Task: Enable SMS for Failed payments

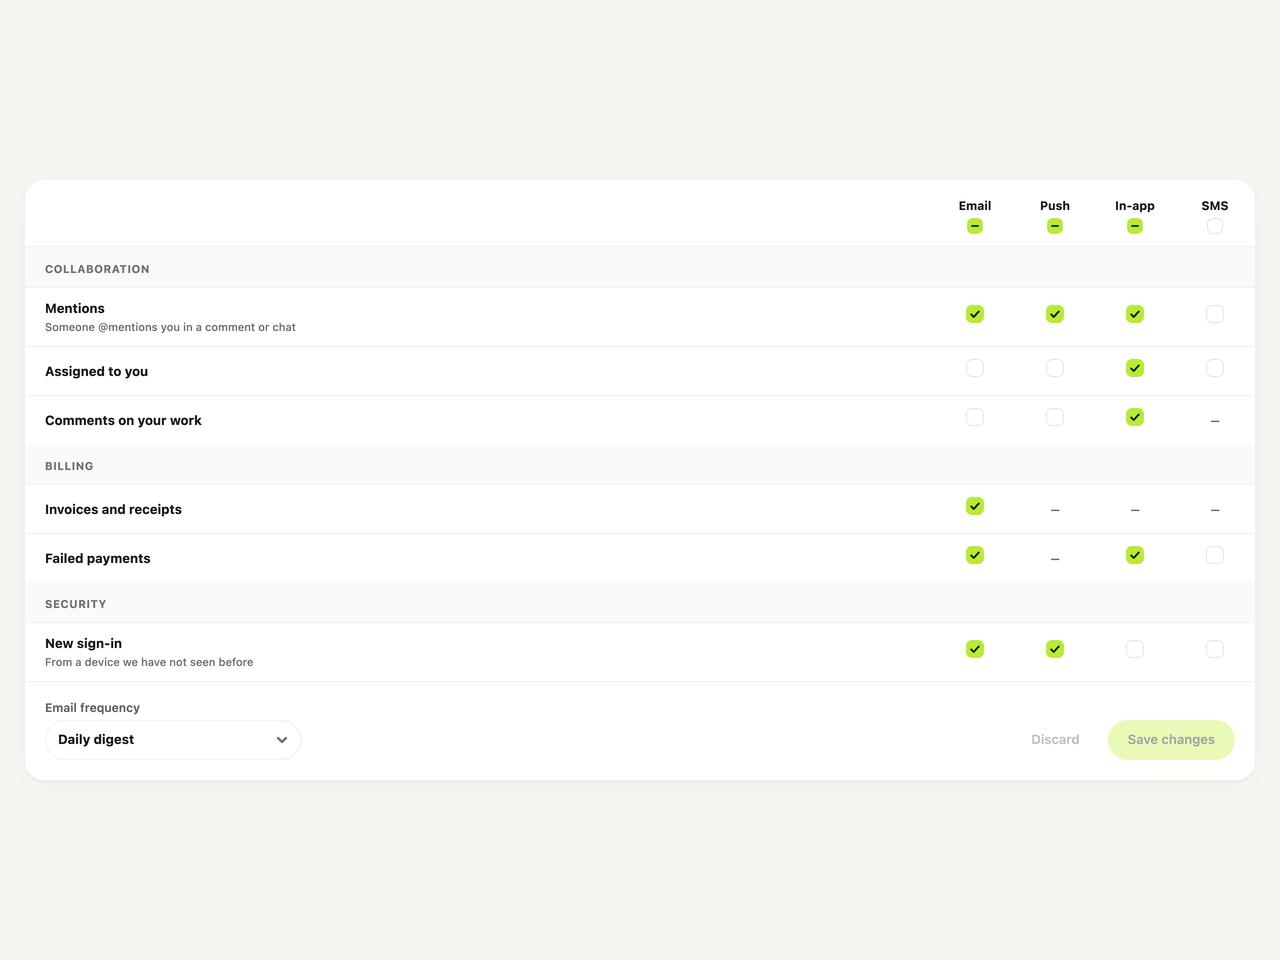Action: [x=1215, y=555]
